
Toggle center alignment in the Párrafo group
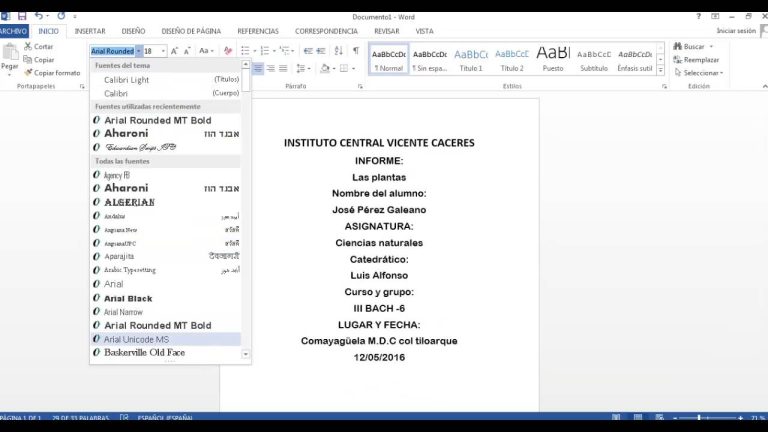(258, 68)
